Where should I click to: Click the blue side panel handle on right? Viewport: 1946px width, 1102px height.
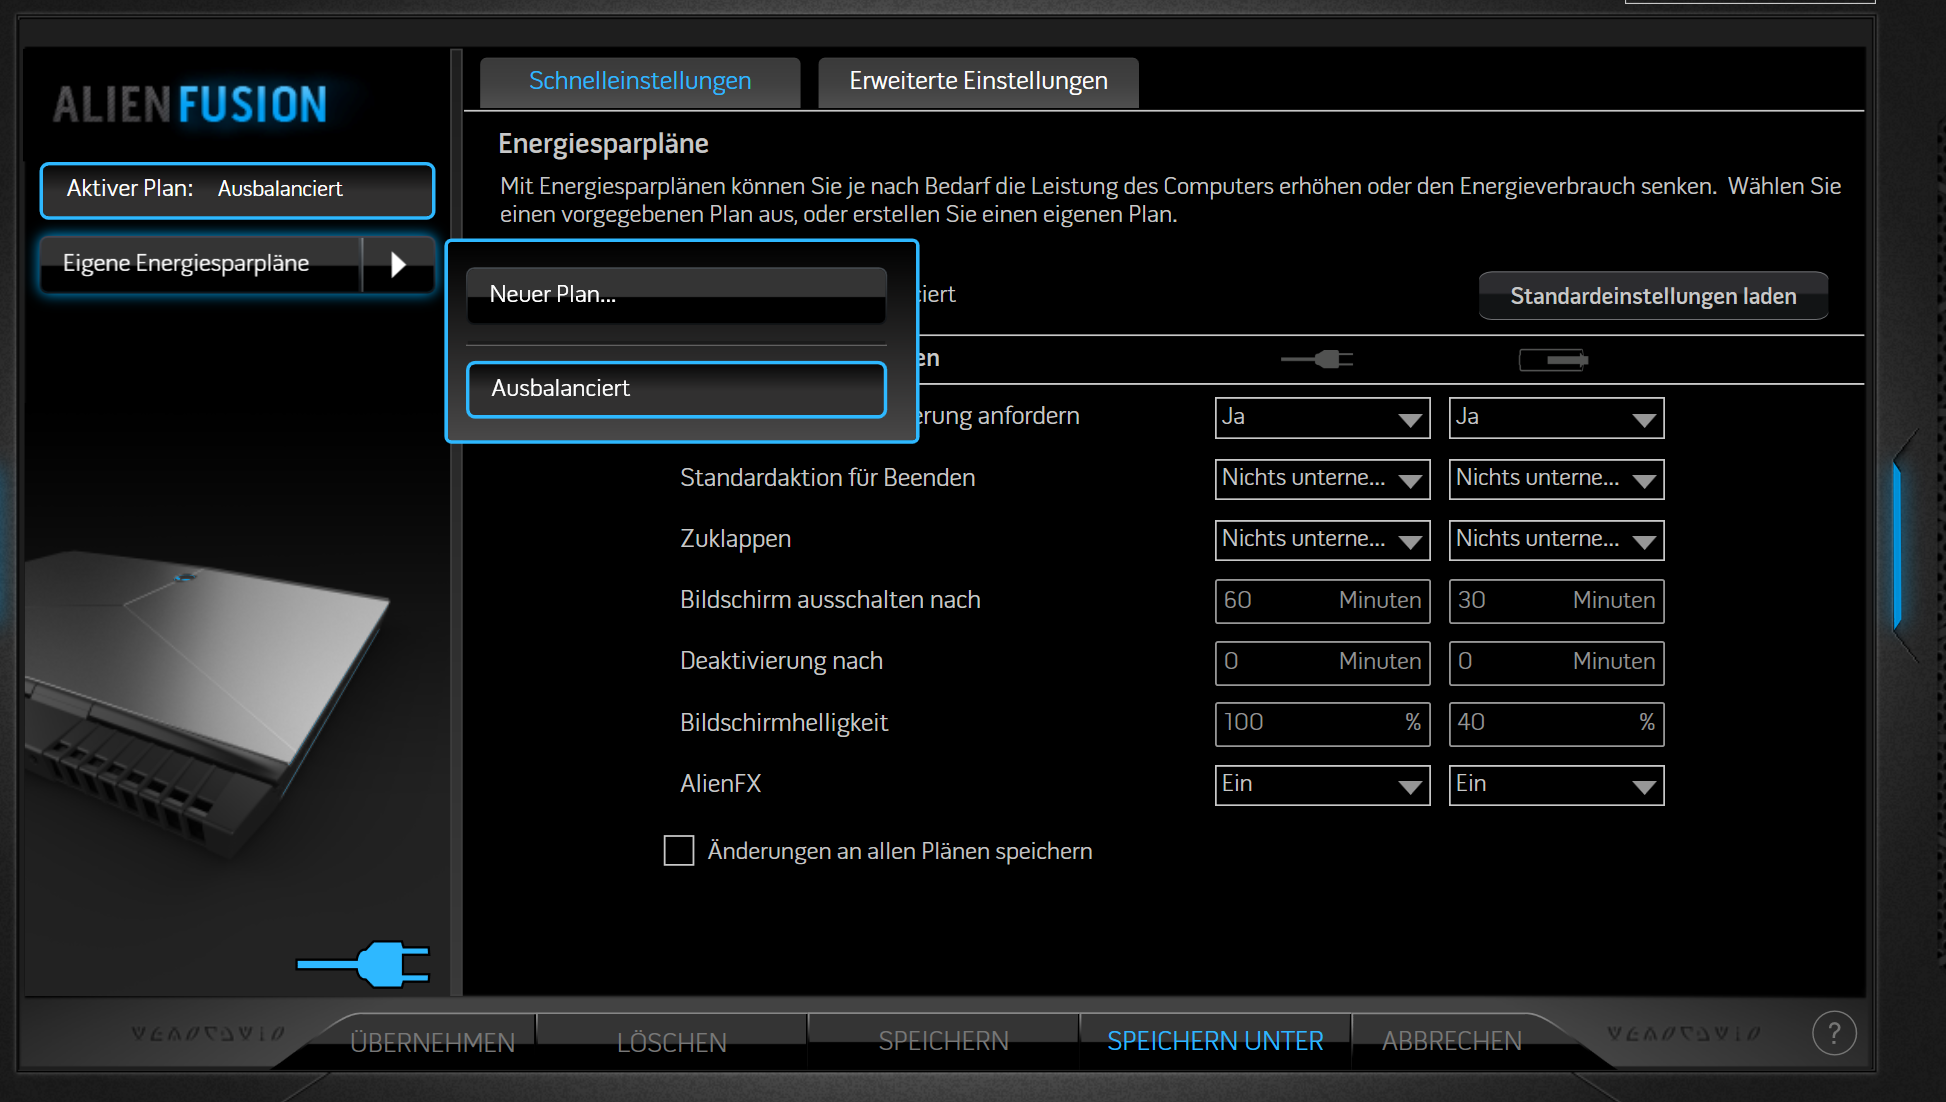[1897, 545]
